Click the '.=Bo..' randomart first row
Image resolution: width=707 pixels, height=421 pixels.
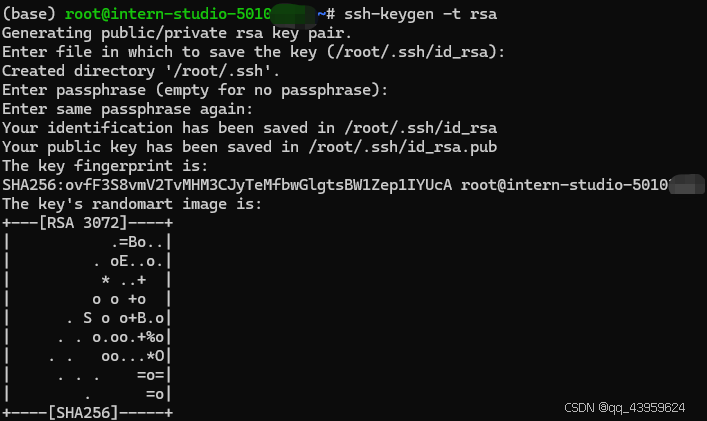click(137, 243)
